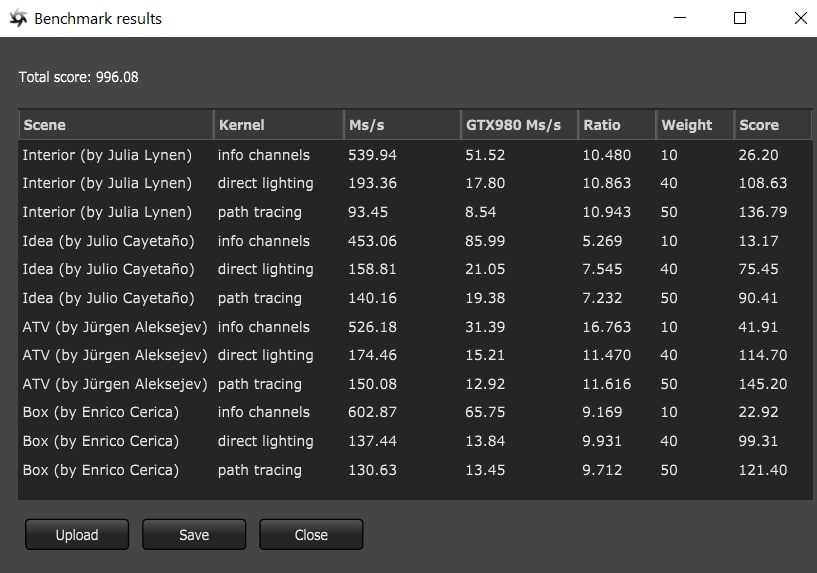The image size is (817, 573).
Task: Click score value 41.91
Action: 758,327
